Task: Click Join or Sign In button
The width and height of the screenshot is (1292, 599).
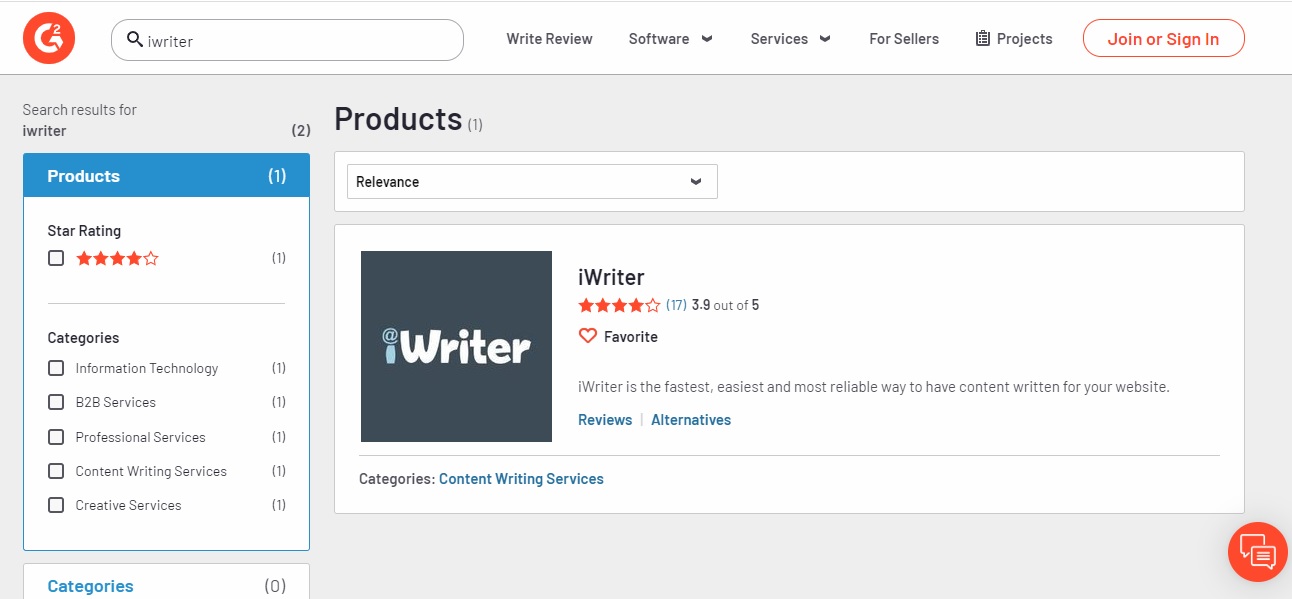Action: (x=1164, y=39)
